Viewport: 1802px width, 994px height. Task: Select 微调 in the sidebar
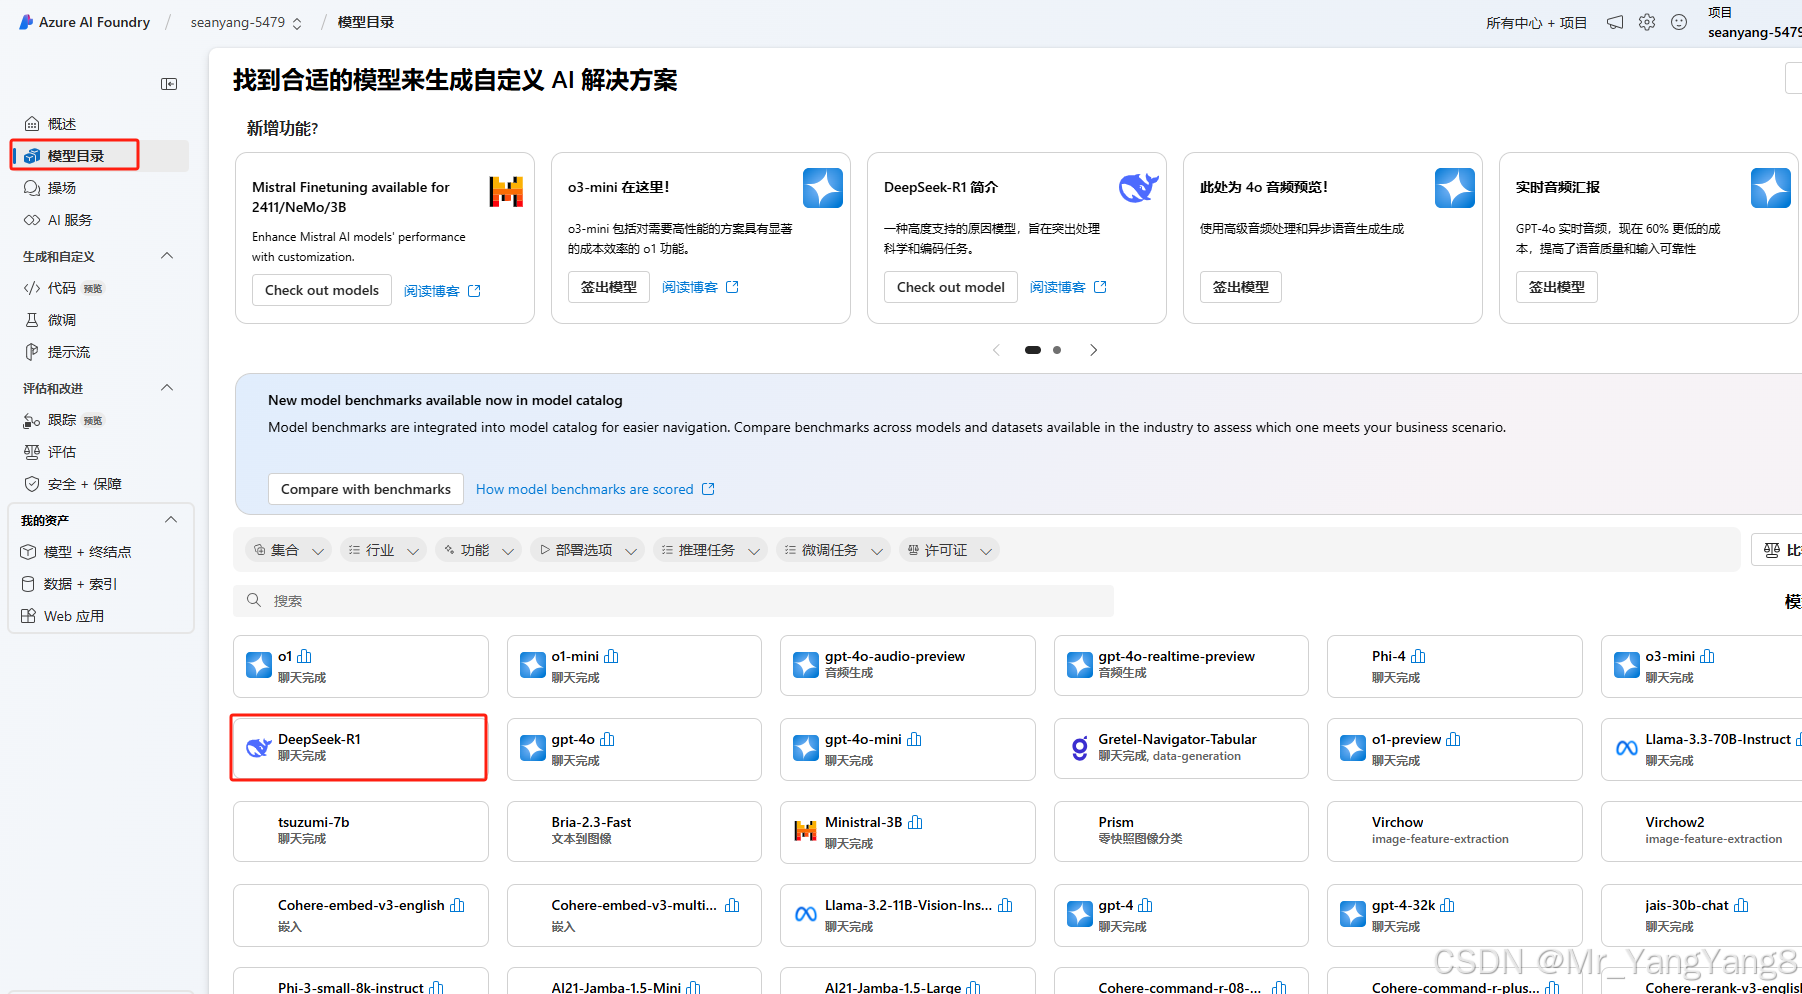tap(100, 320)
